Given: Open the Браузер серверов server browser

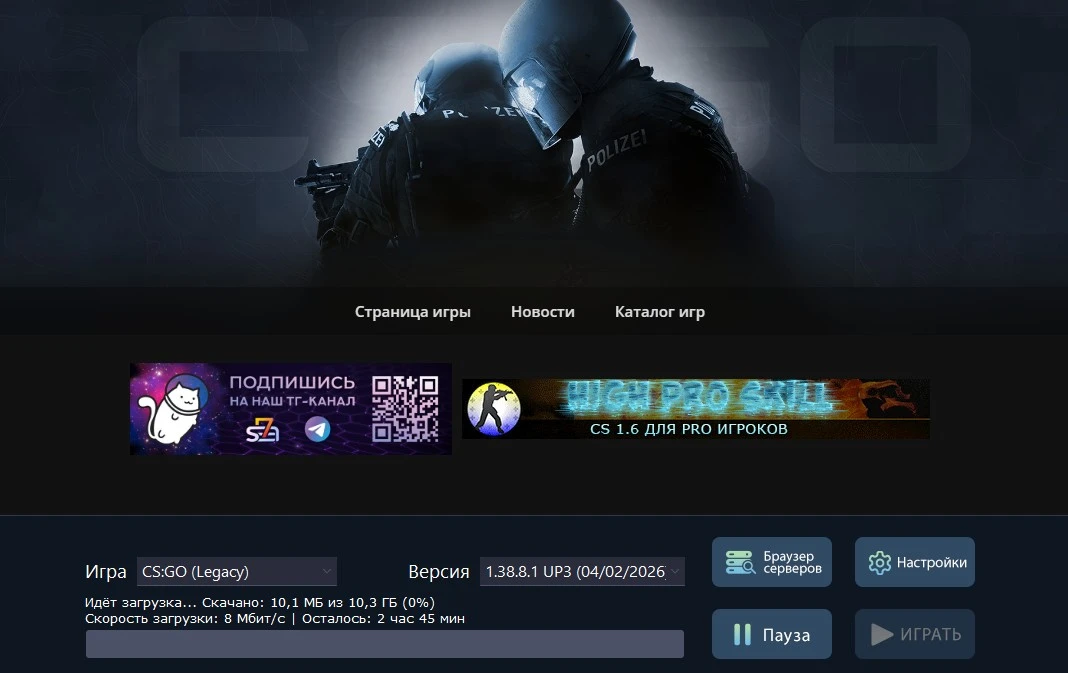Looking at the screenshot, I should [772, 562].
